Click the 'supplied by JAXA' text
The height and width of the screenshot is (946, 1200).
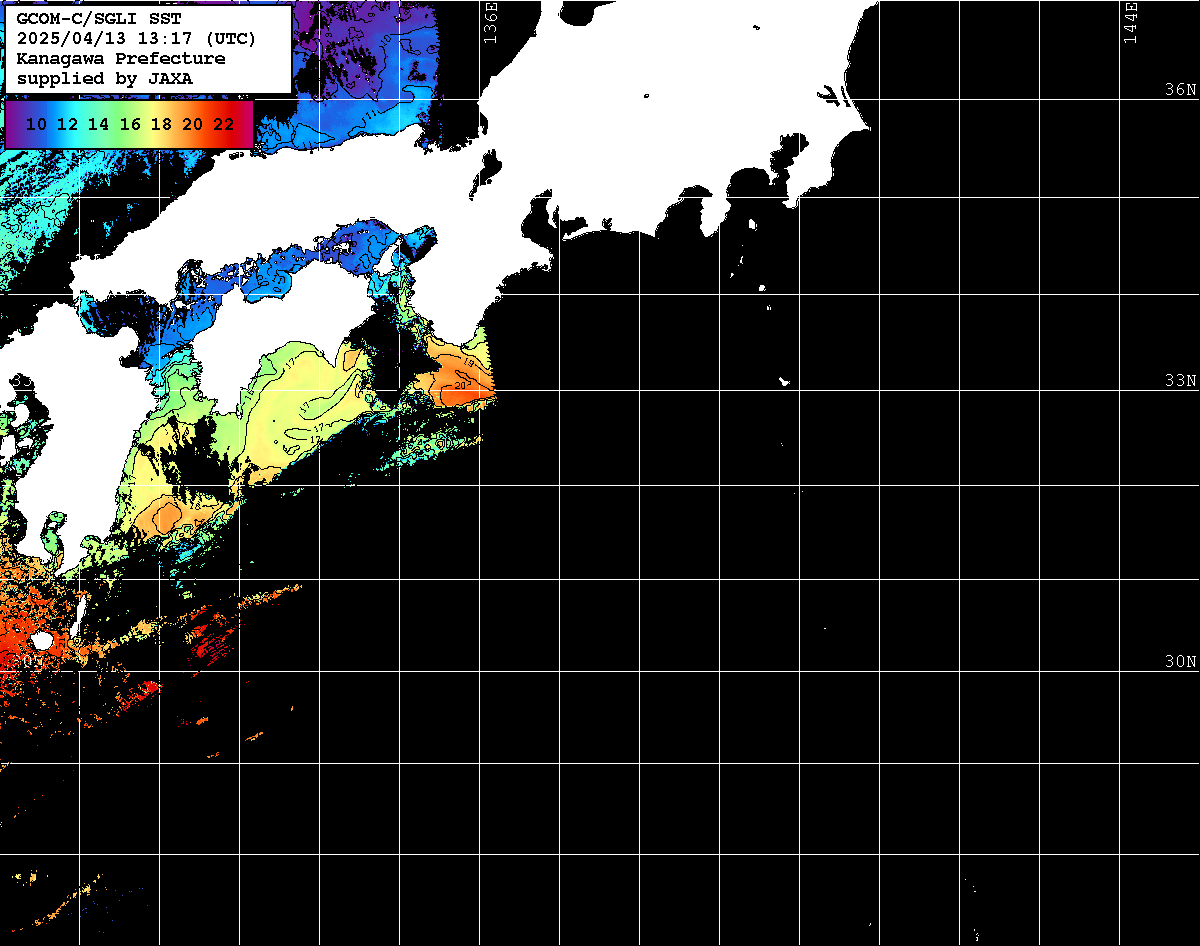click(105, 78)
